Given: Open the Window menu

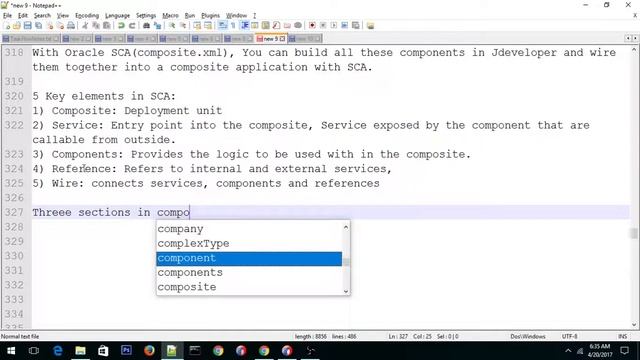Looking at the screenshot, I should click(236, 16).
